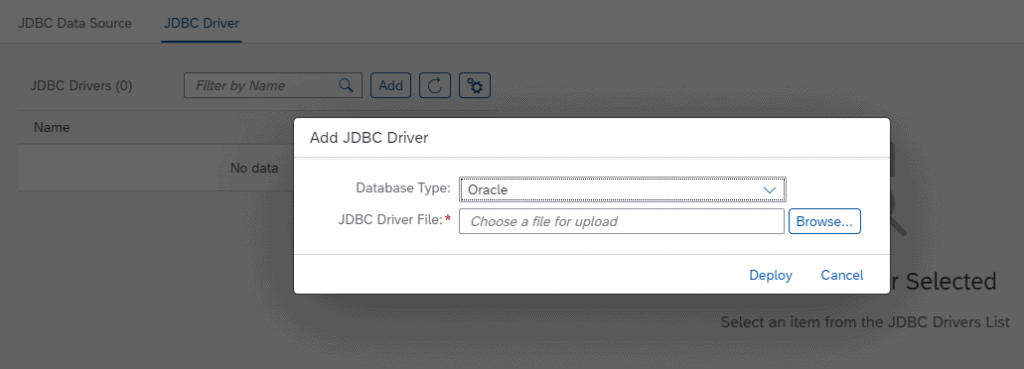Cancel the Add JDBC Driver dialog
This screenshot has height=369, width=1024.
click(842, 275)
